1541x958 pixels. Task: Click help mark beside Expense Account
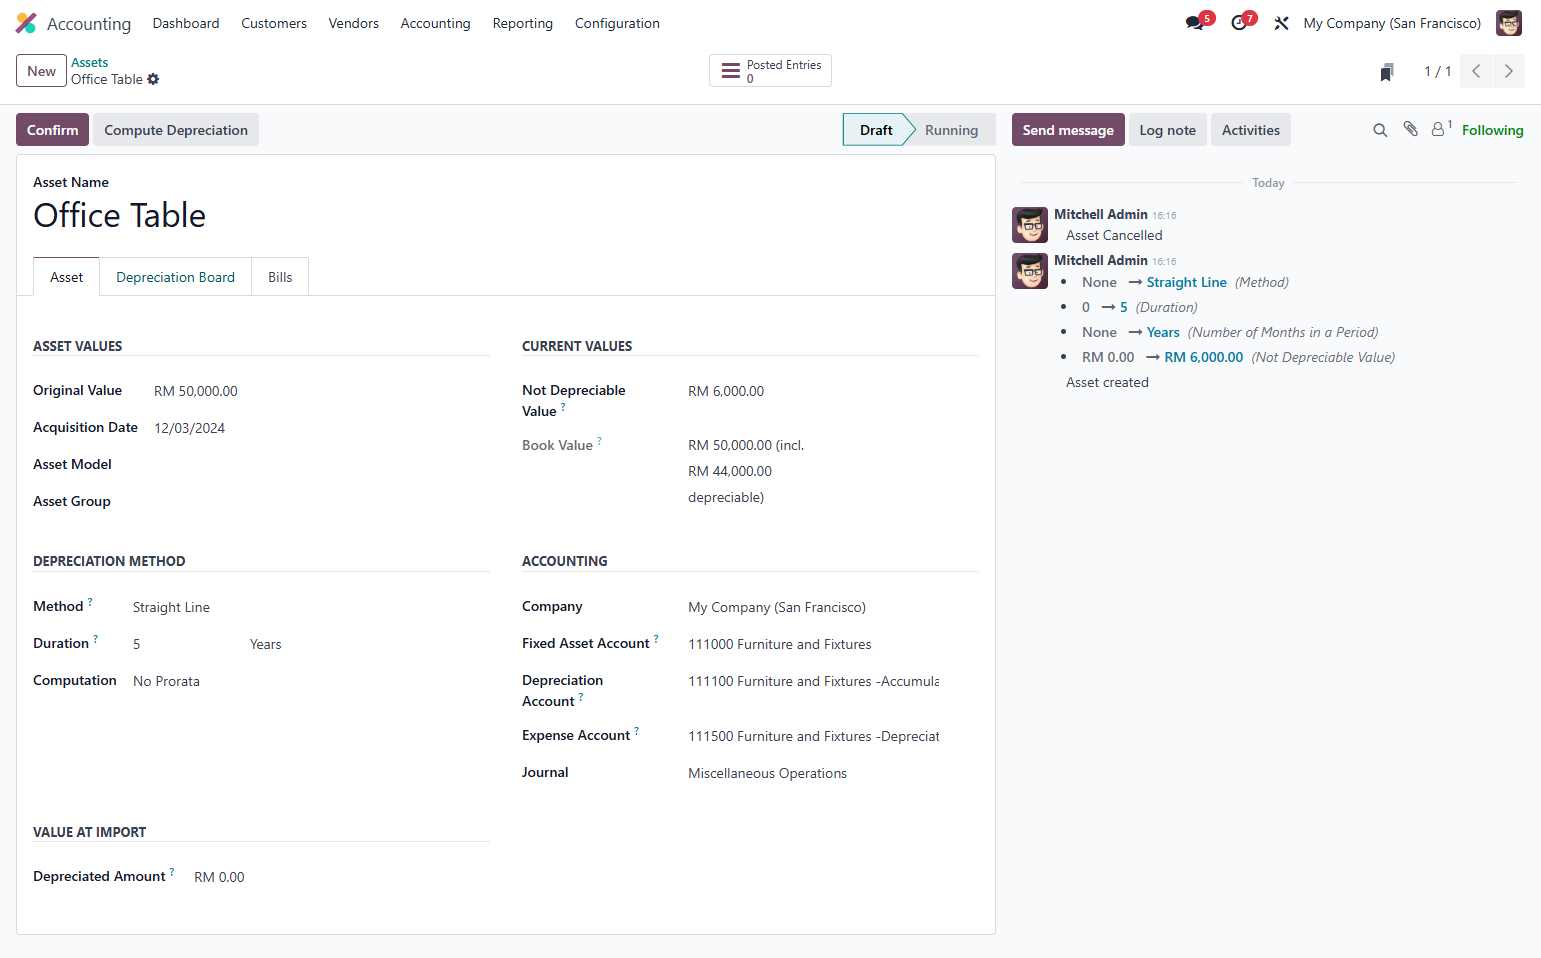point(636,731)
